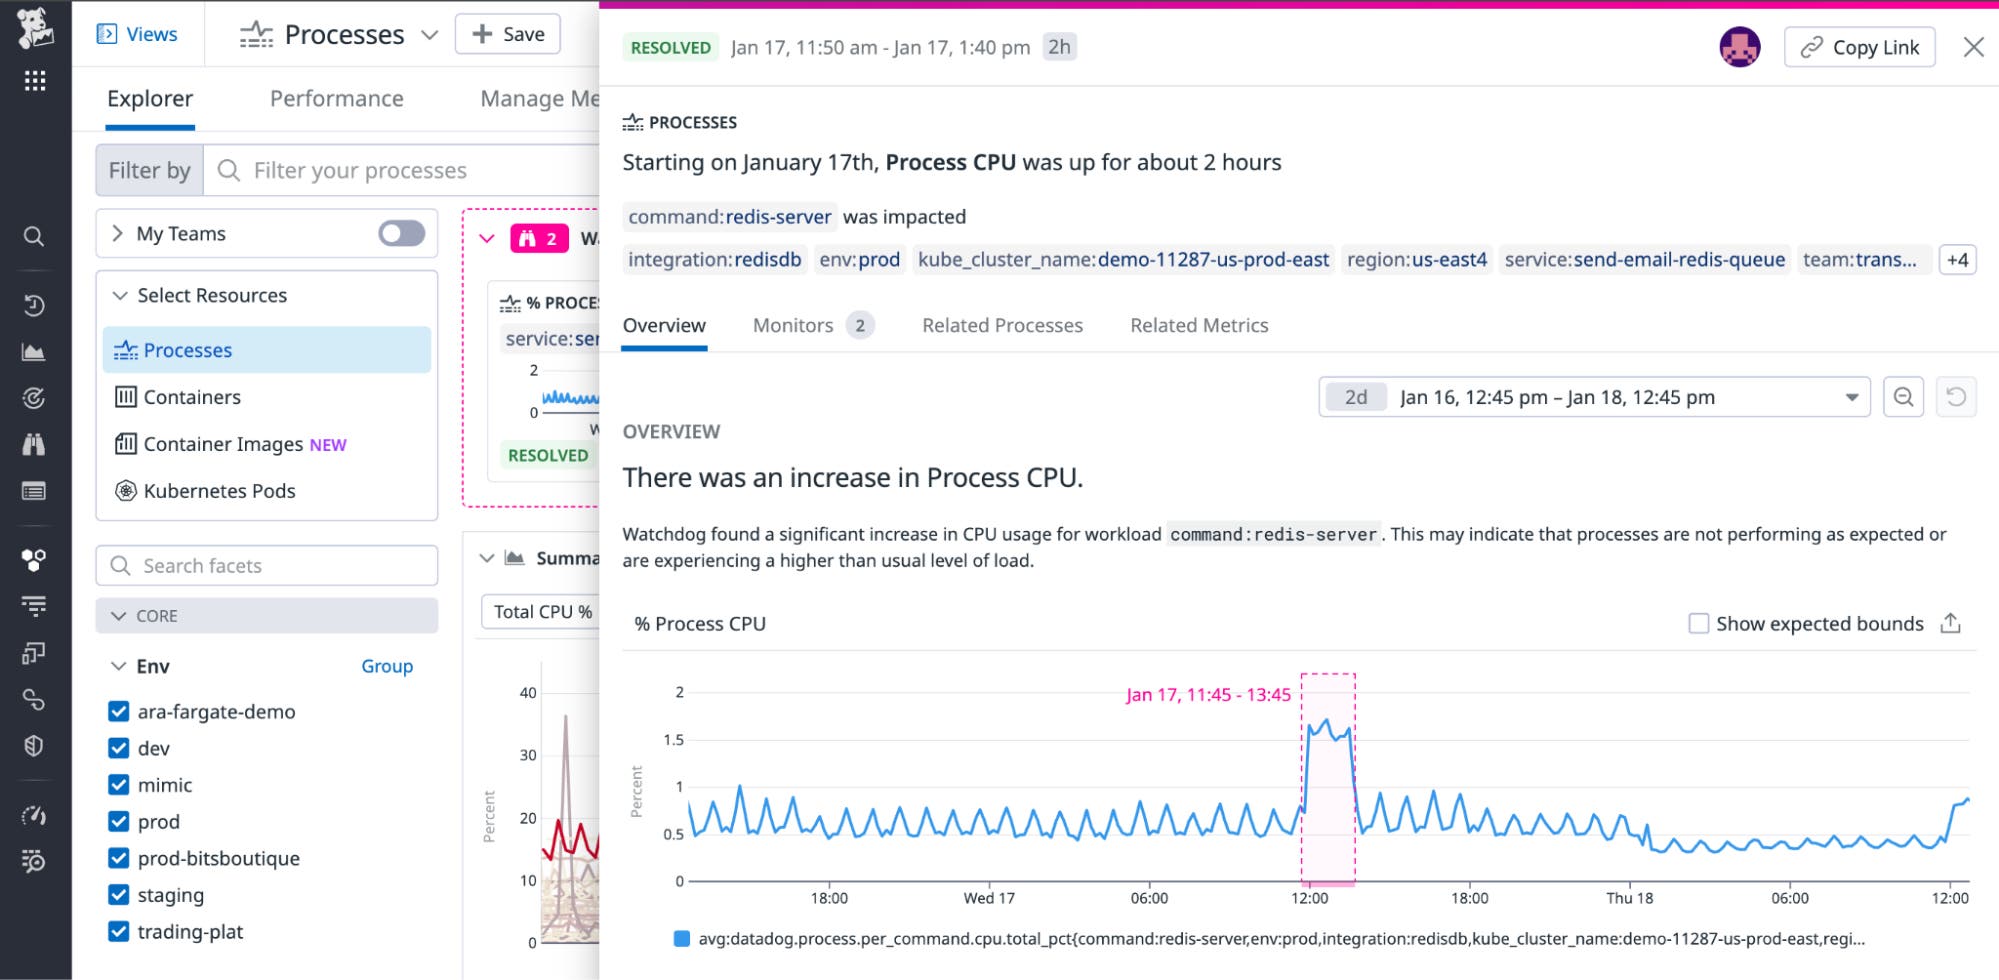This screenshot has width=1999, height=980.
Task: Open the Processes views dropdown
Action: coord(429,34)
